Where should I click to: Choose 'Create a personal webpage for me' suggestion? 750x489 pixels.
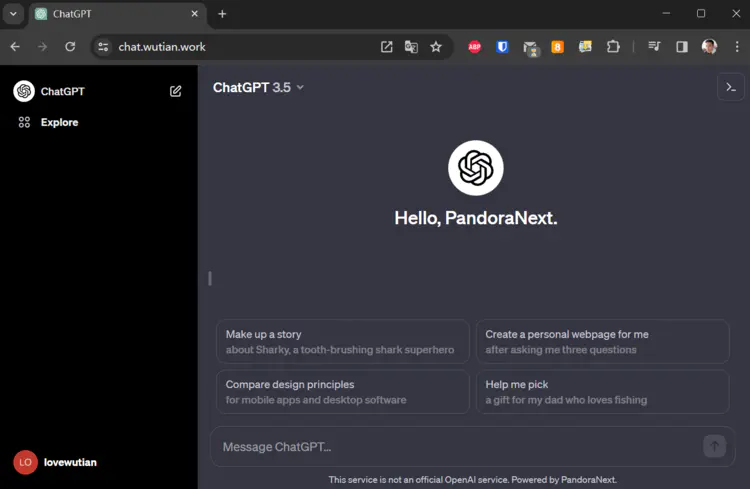[603, 342]
